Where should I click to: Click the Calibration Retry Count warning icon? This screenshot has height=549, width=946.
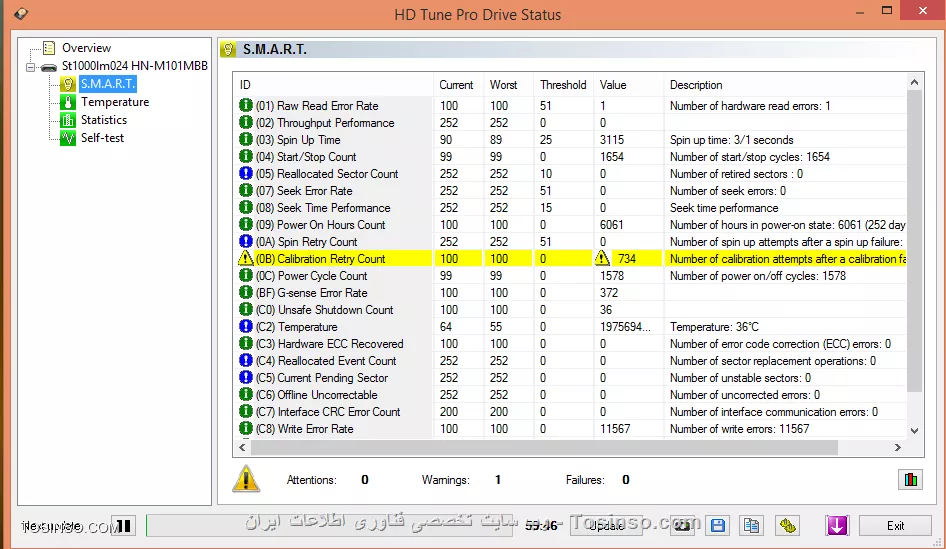pos(246,258)
